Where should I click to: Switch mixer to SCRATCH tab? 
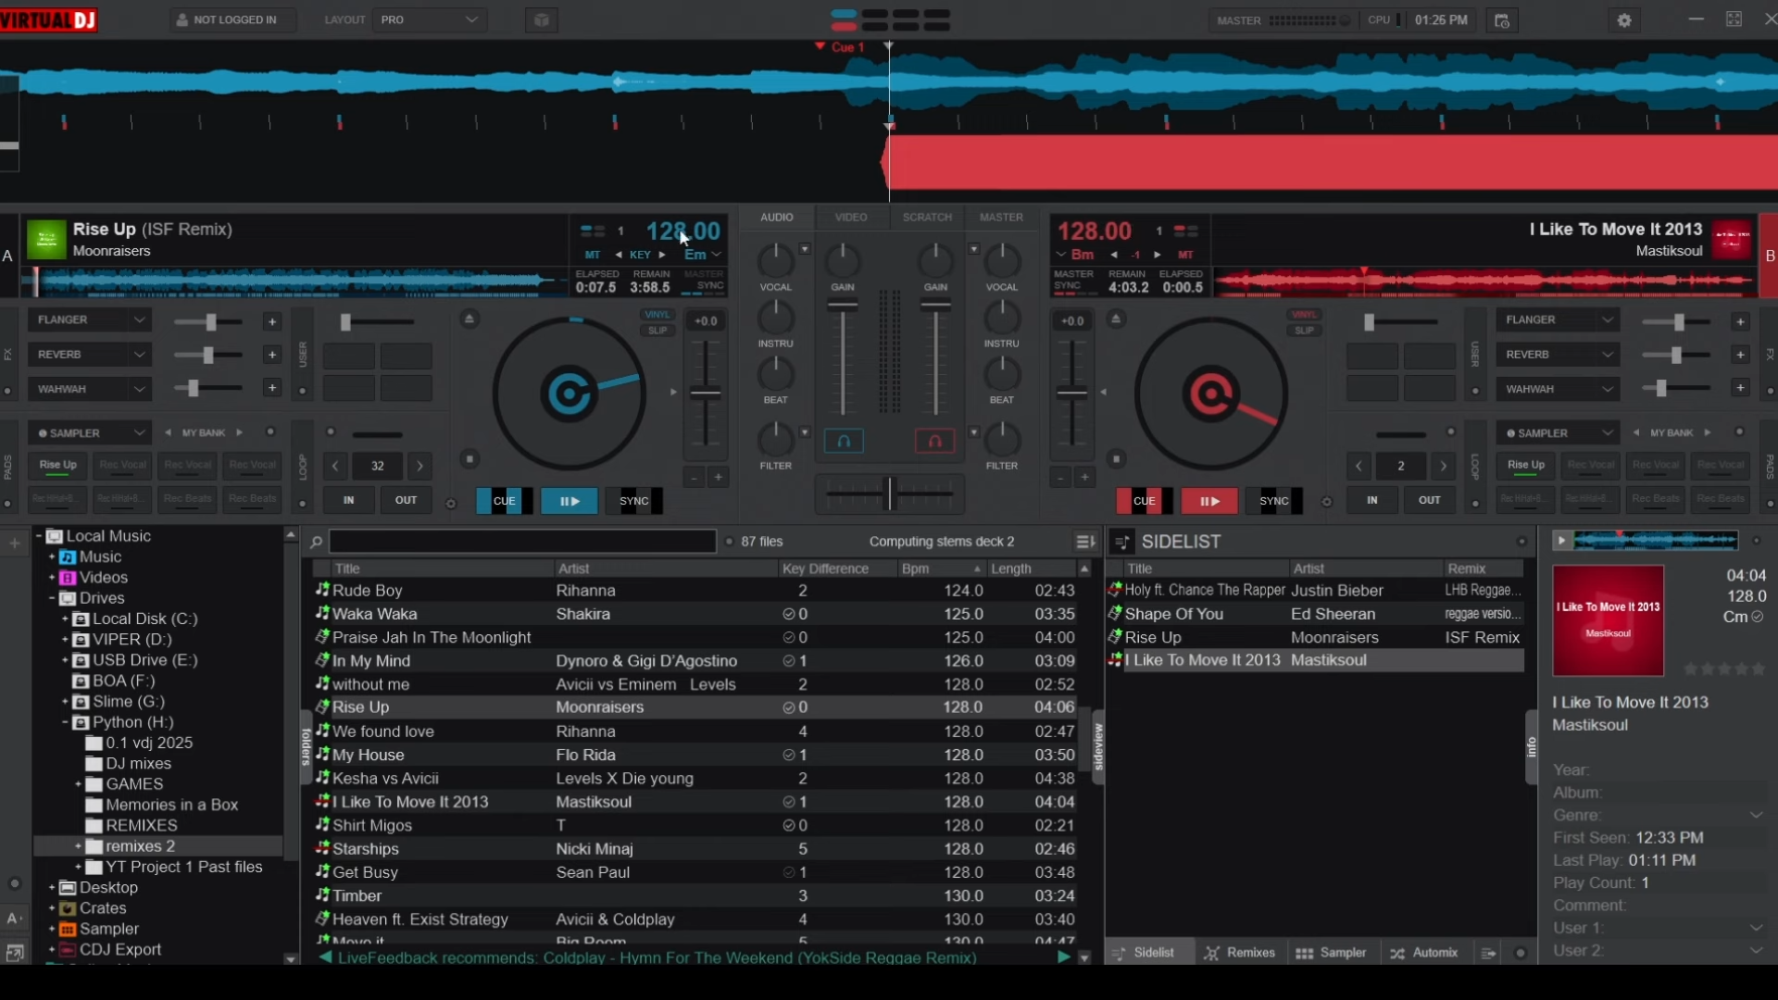[x=927, y=217]
